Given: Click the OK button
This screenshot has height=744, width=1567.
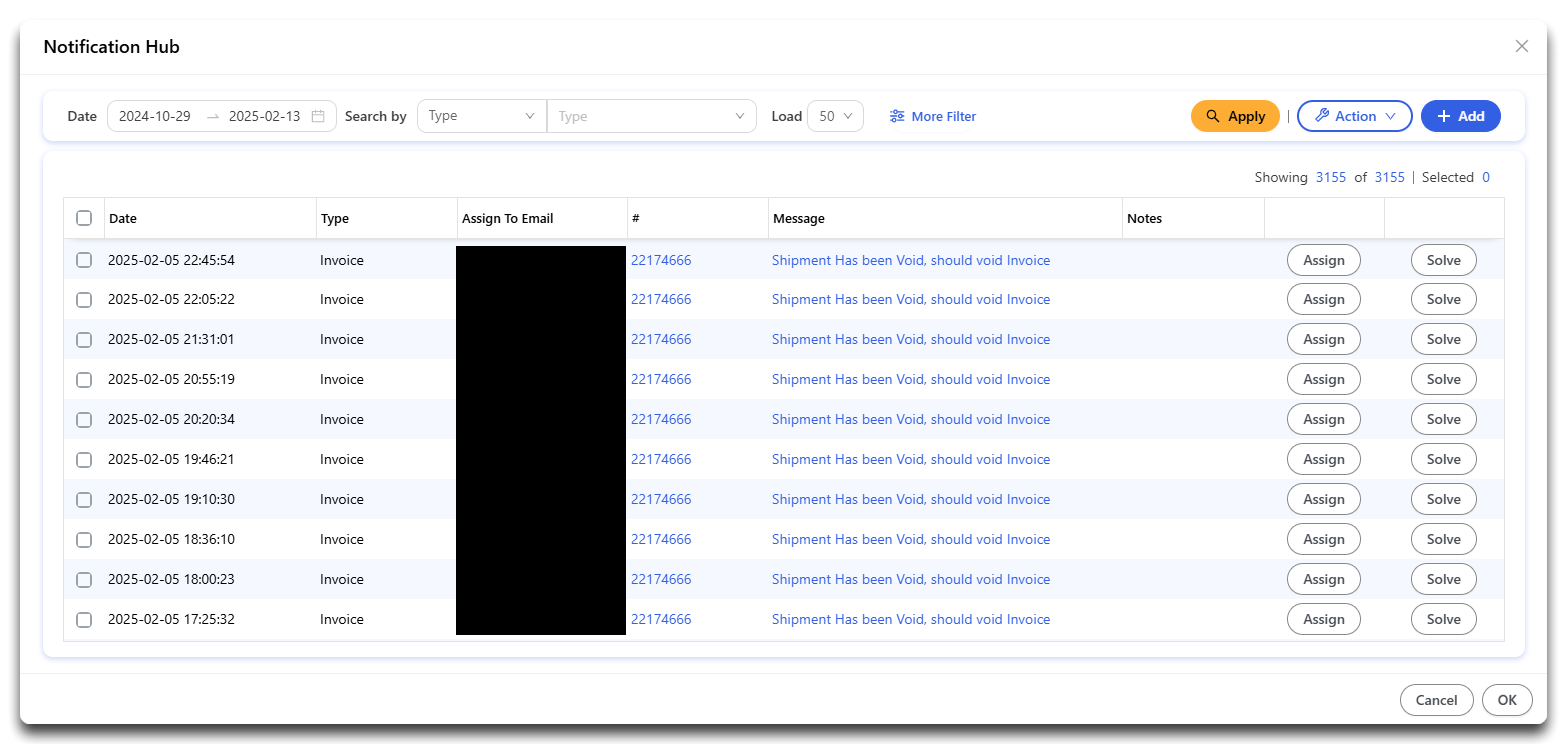Looking at the screenshot, I should tap(1507, 700).
